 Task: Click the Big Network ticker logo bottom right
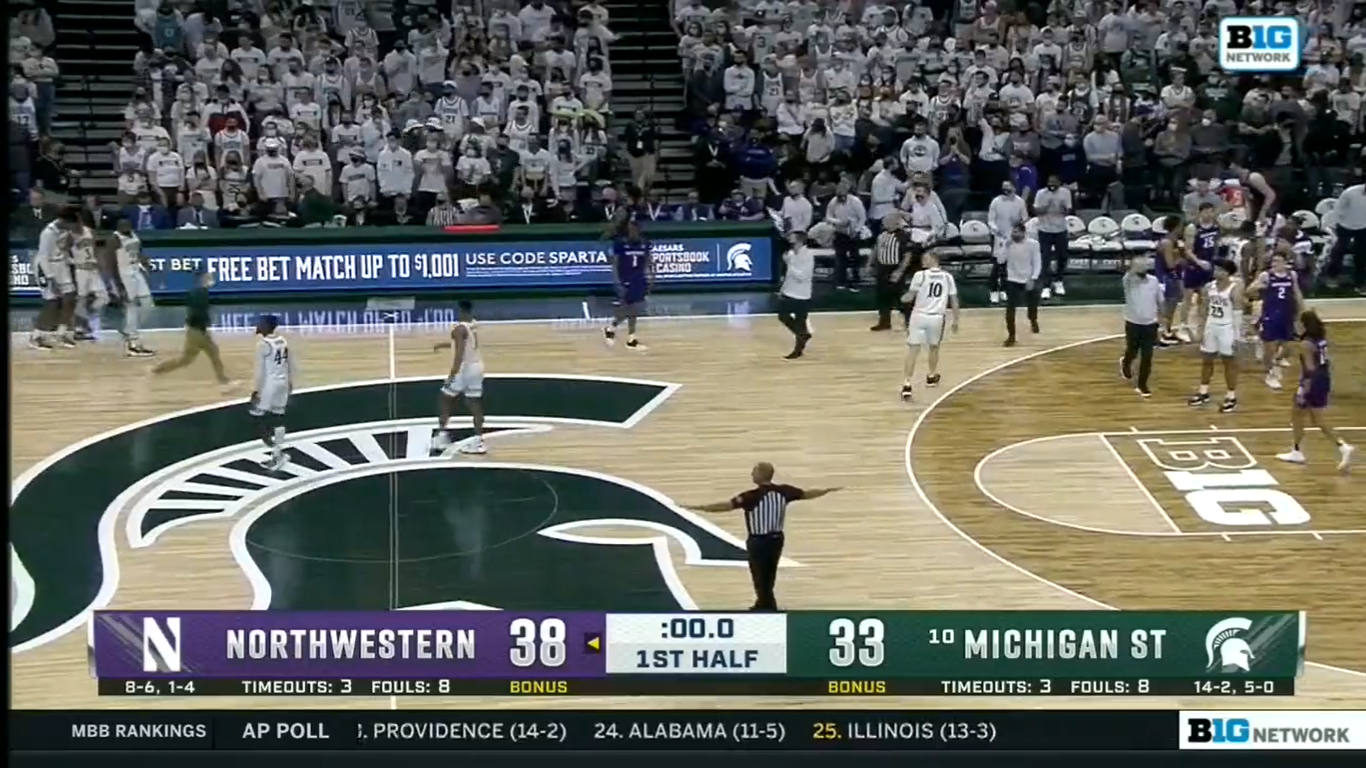click(1271, 732)
